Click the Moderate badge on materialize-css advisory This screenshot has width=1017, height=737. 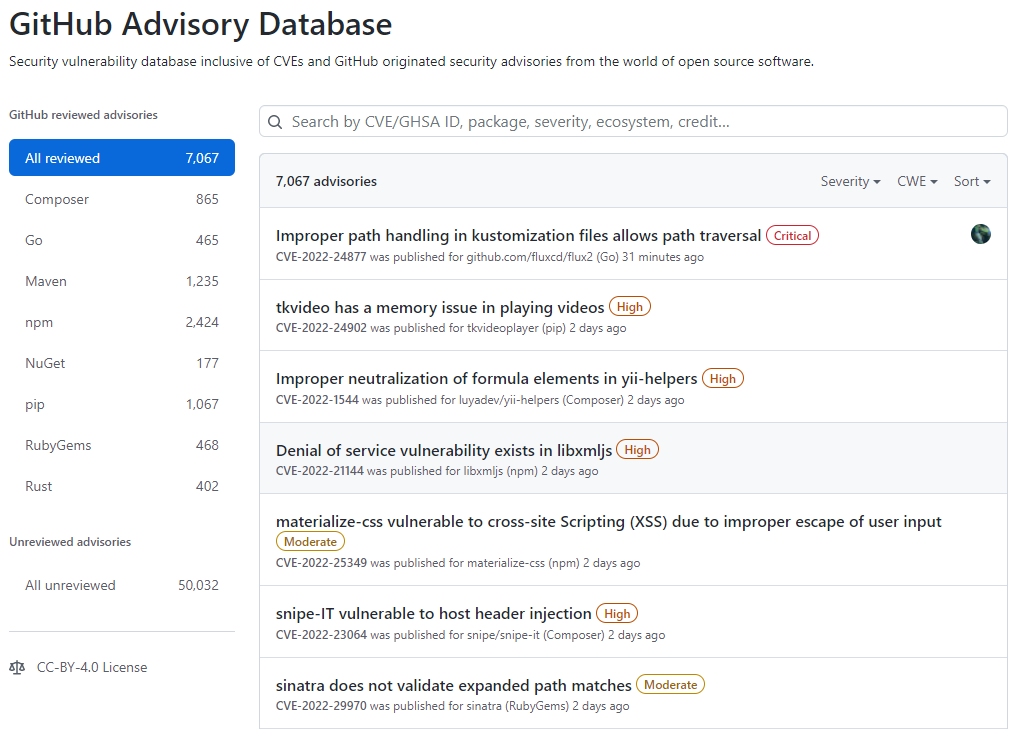(x=310, y=542)
